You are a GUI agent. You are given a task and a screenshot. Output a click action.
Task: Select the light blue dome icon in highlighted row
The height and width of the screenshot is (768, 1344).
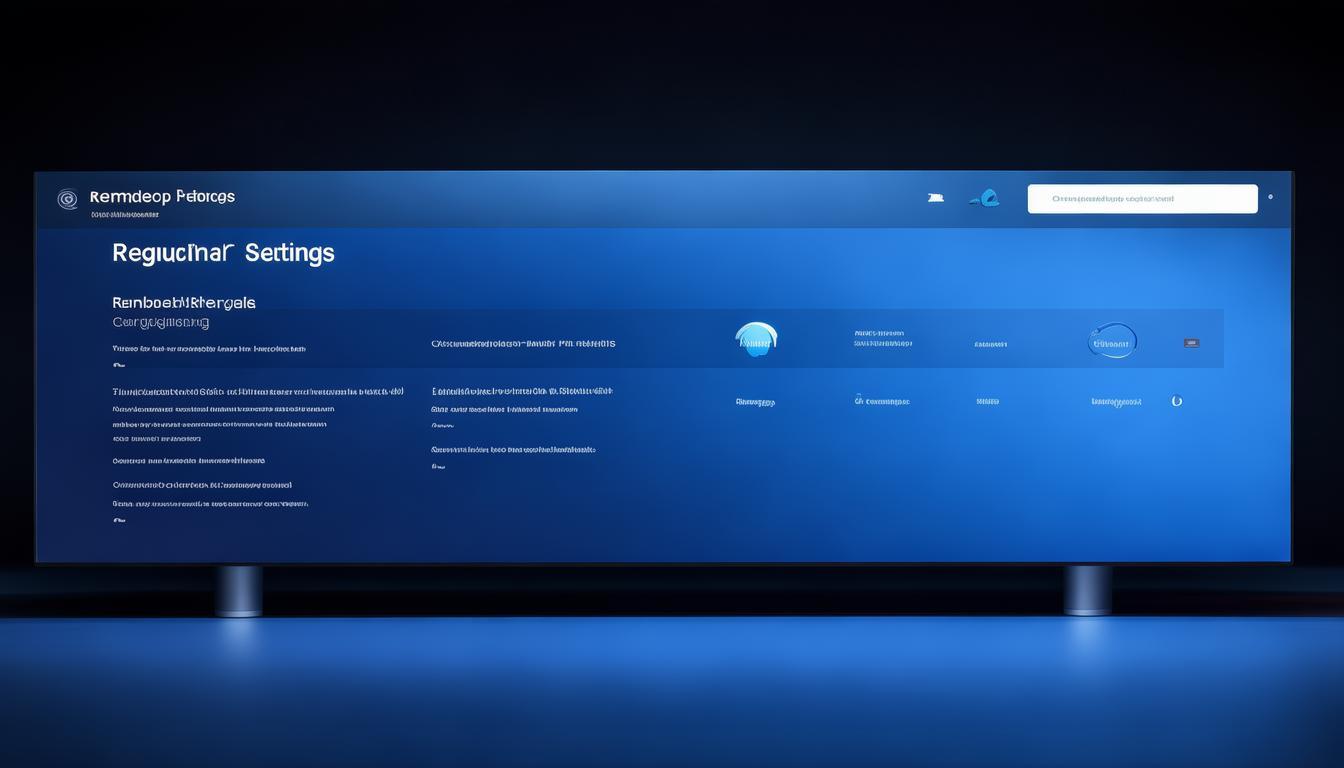click(x=756, y=340)
